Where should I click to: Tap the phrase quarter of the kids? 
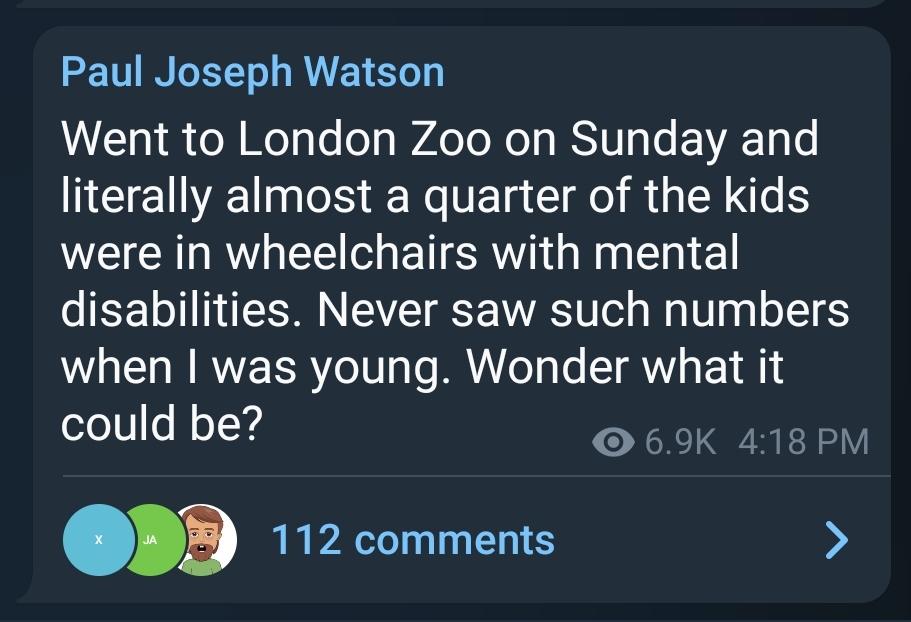[x=616, y=197]
